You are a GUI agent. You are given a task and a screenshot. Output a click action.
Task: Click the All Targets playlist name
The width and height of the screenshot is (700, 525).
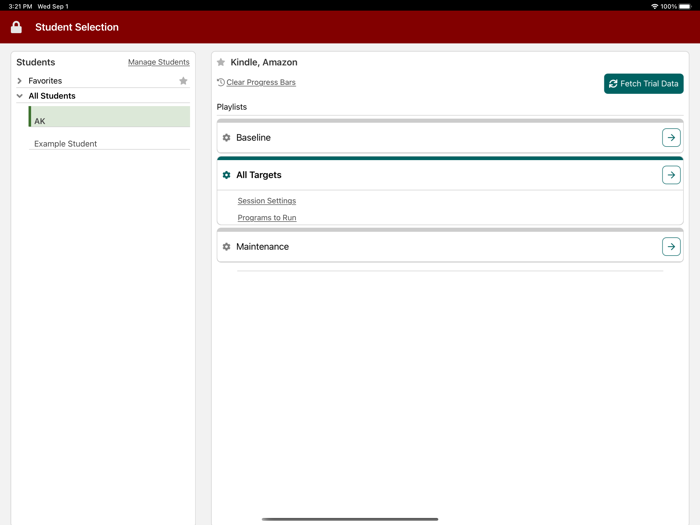click(x=259, y=175)
